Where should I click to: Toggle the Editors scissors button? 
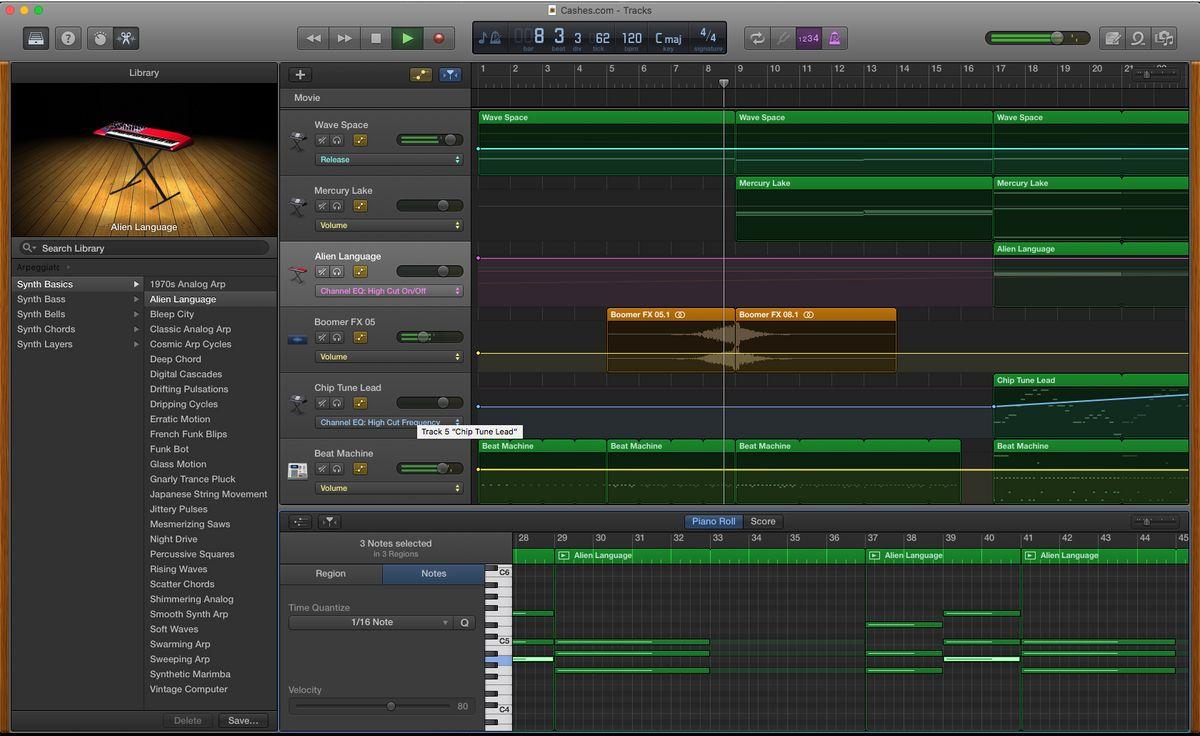[x=126, y=38]
